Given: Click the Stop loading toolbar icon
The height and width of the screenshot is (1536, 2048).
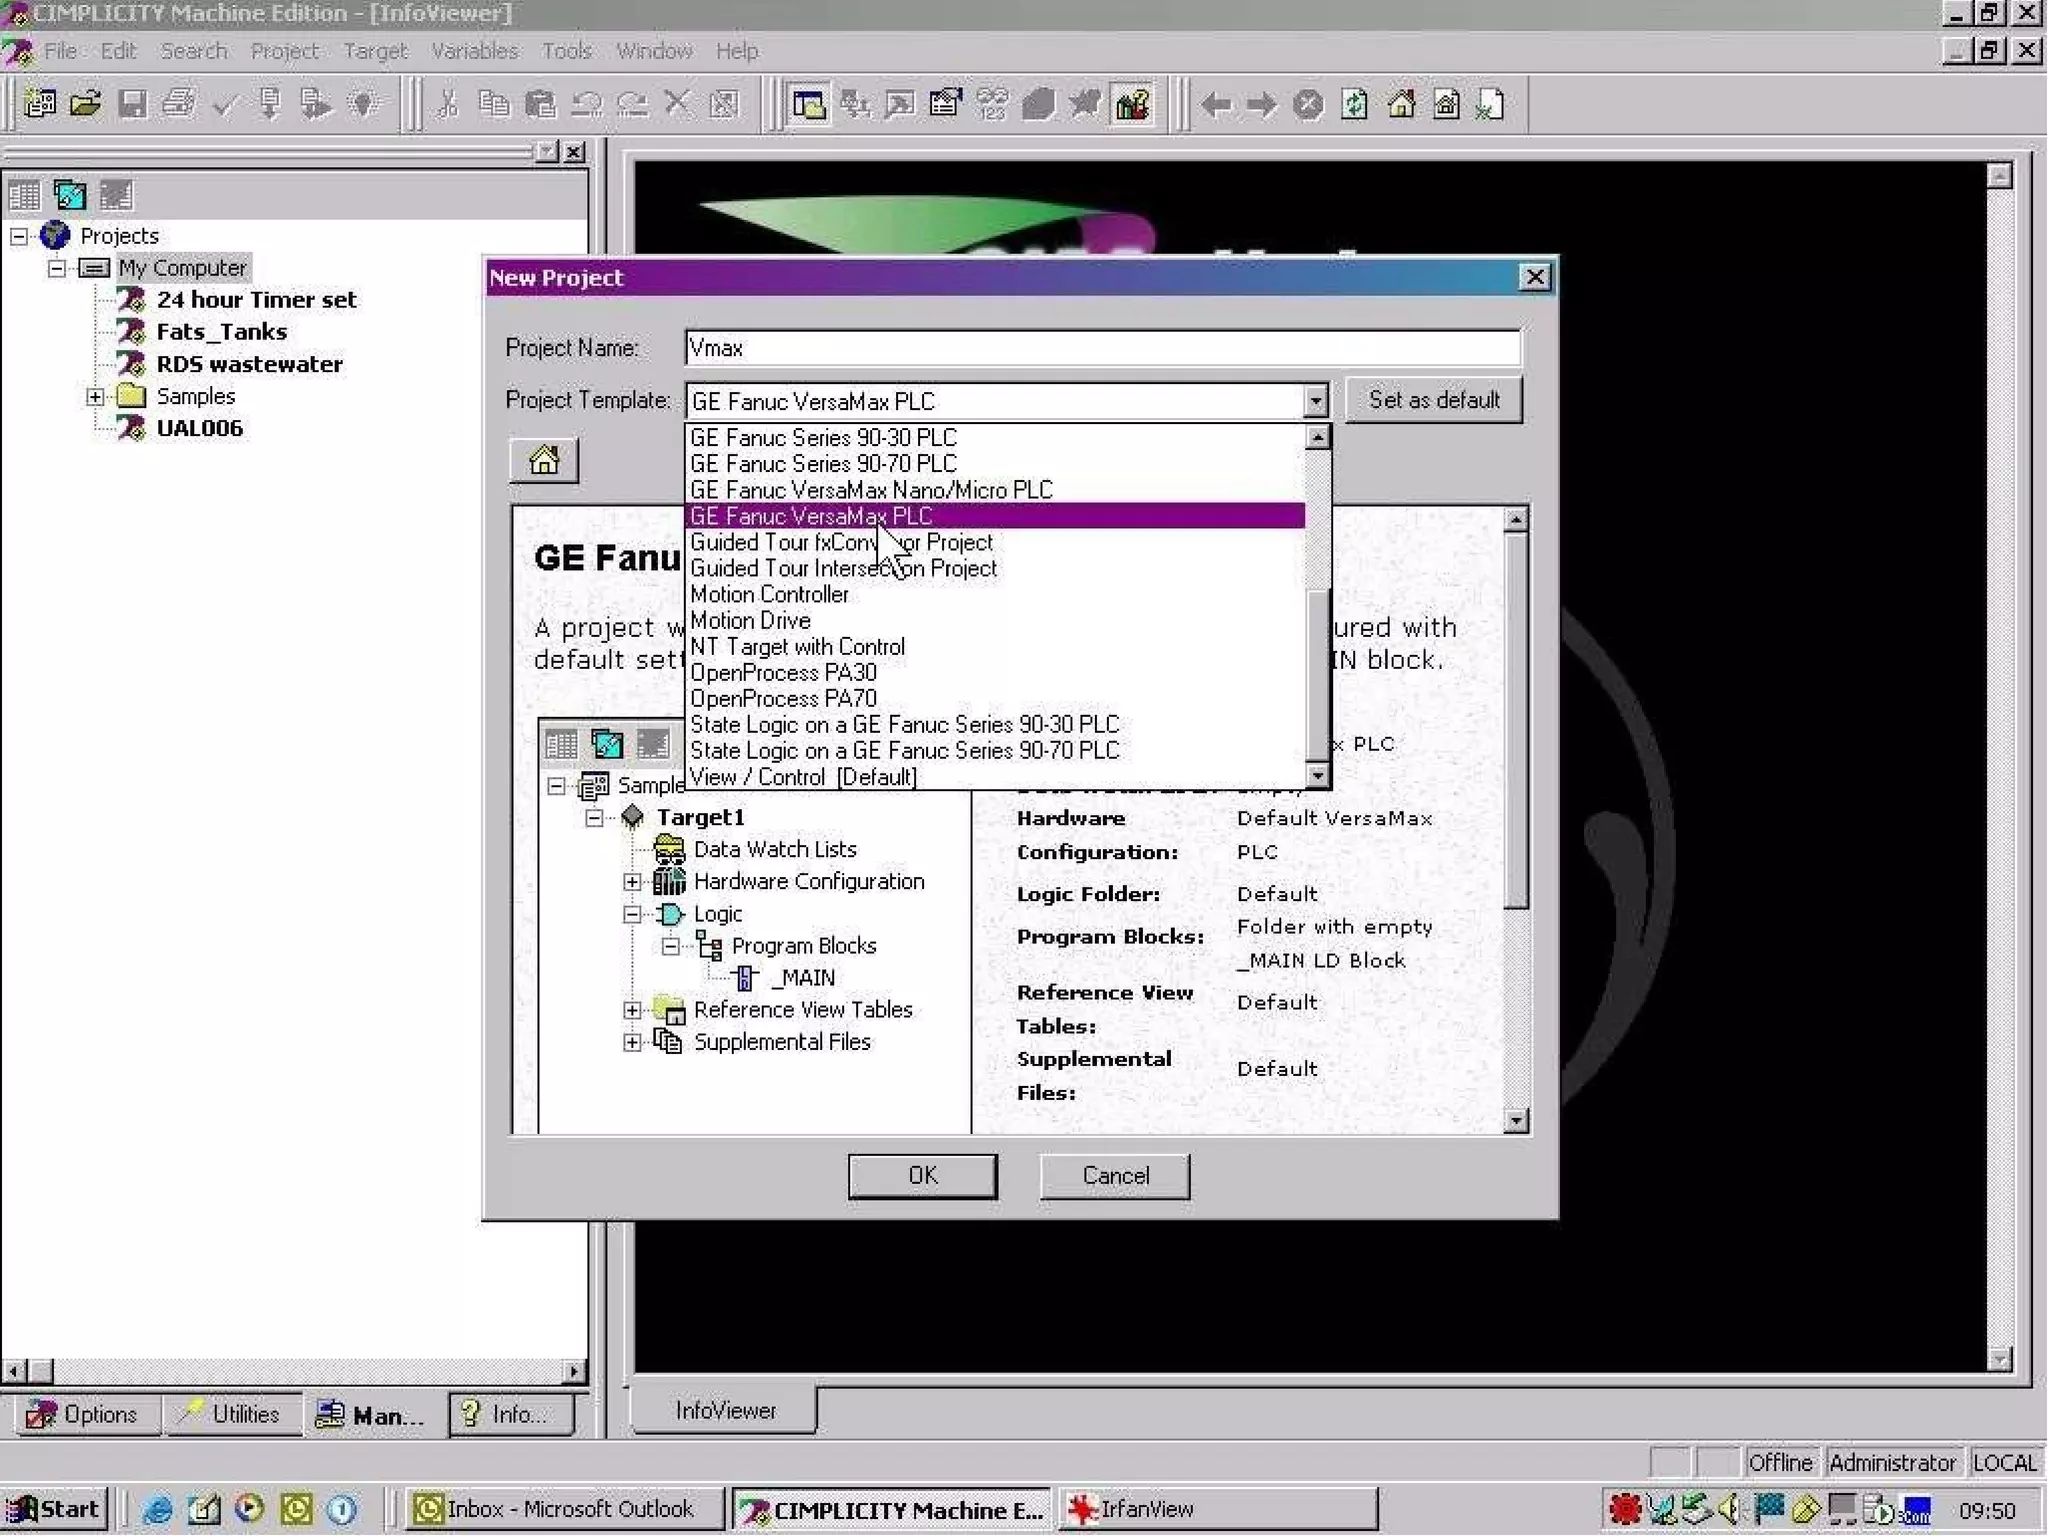Looking at the screenshot, I should [1308, 104].
